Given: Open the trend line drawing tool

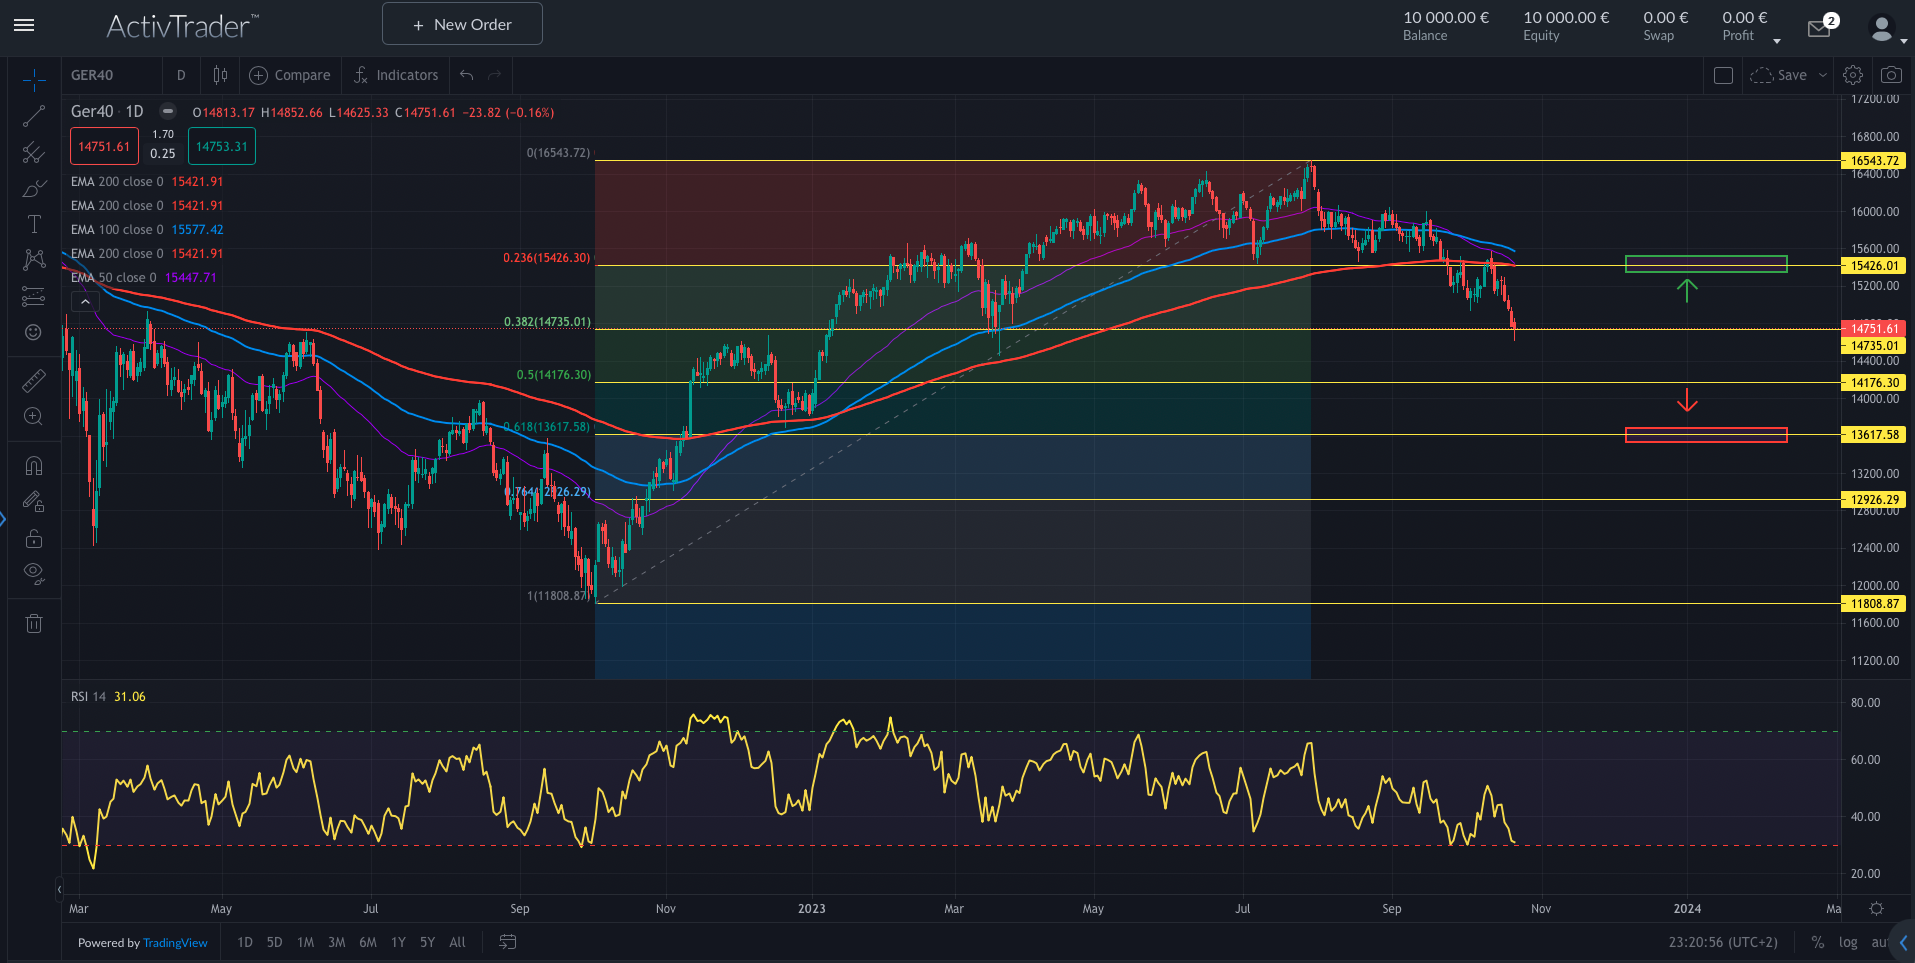Looking at the screenshot, I should tap(34, 115).
